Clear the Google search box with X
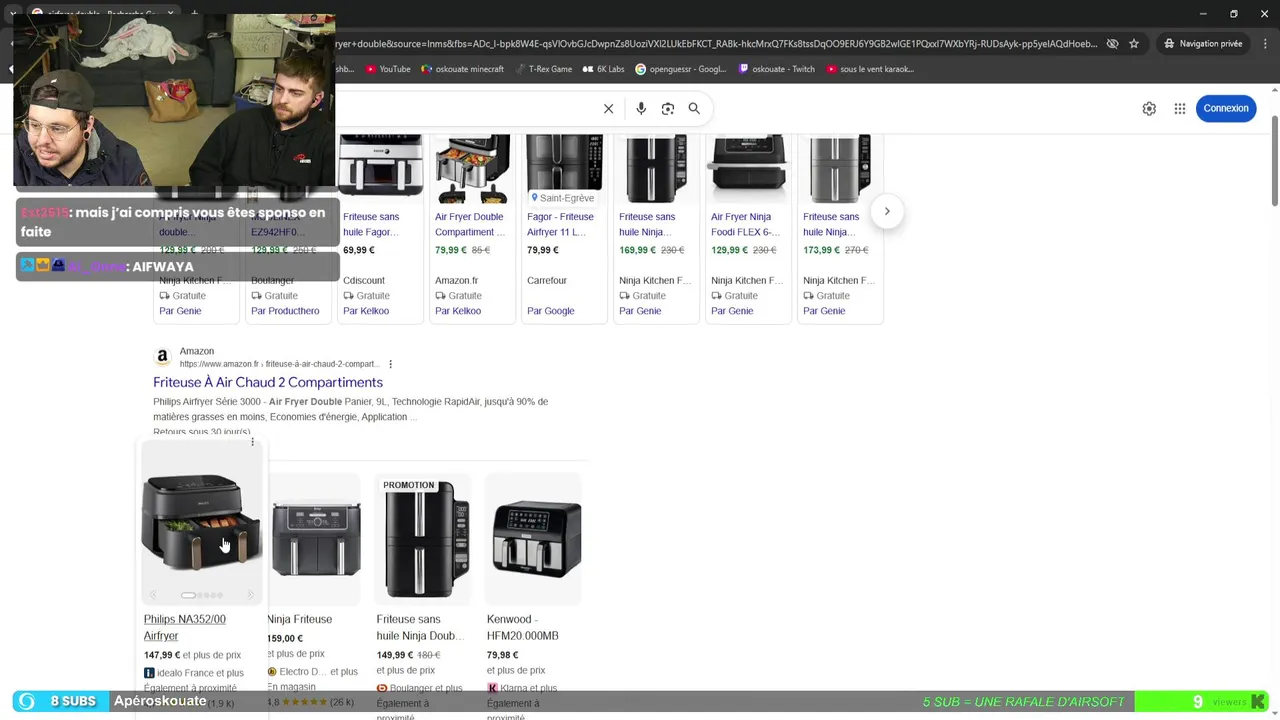Image resolution: width=1280 pixels, height=720 pixels. tap(608, 109)
